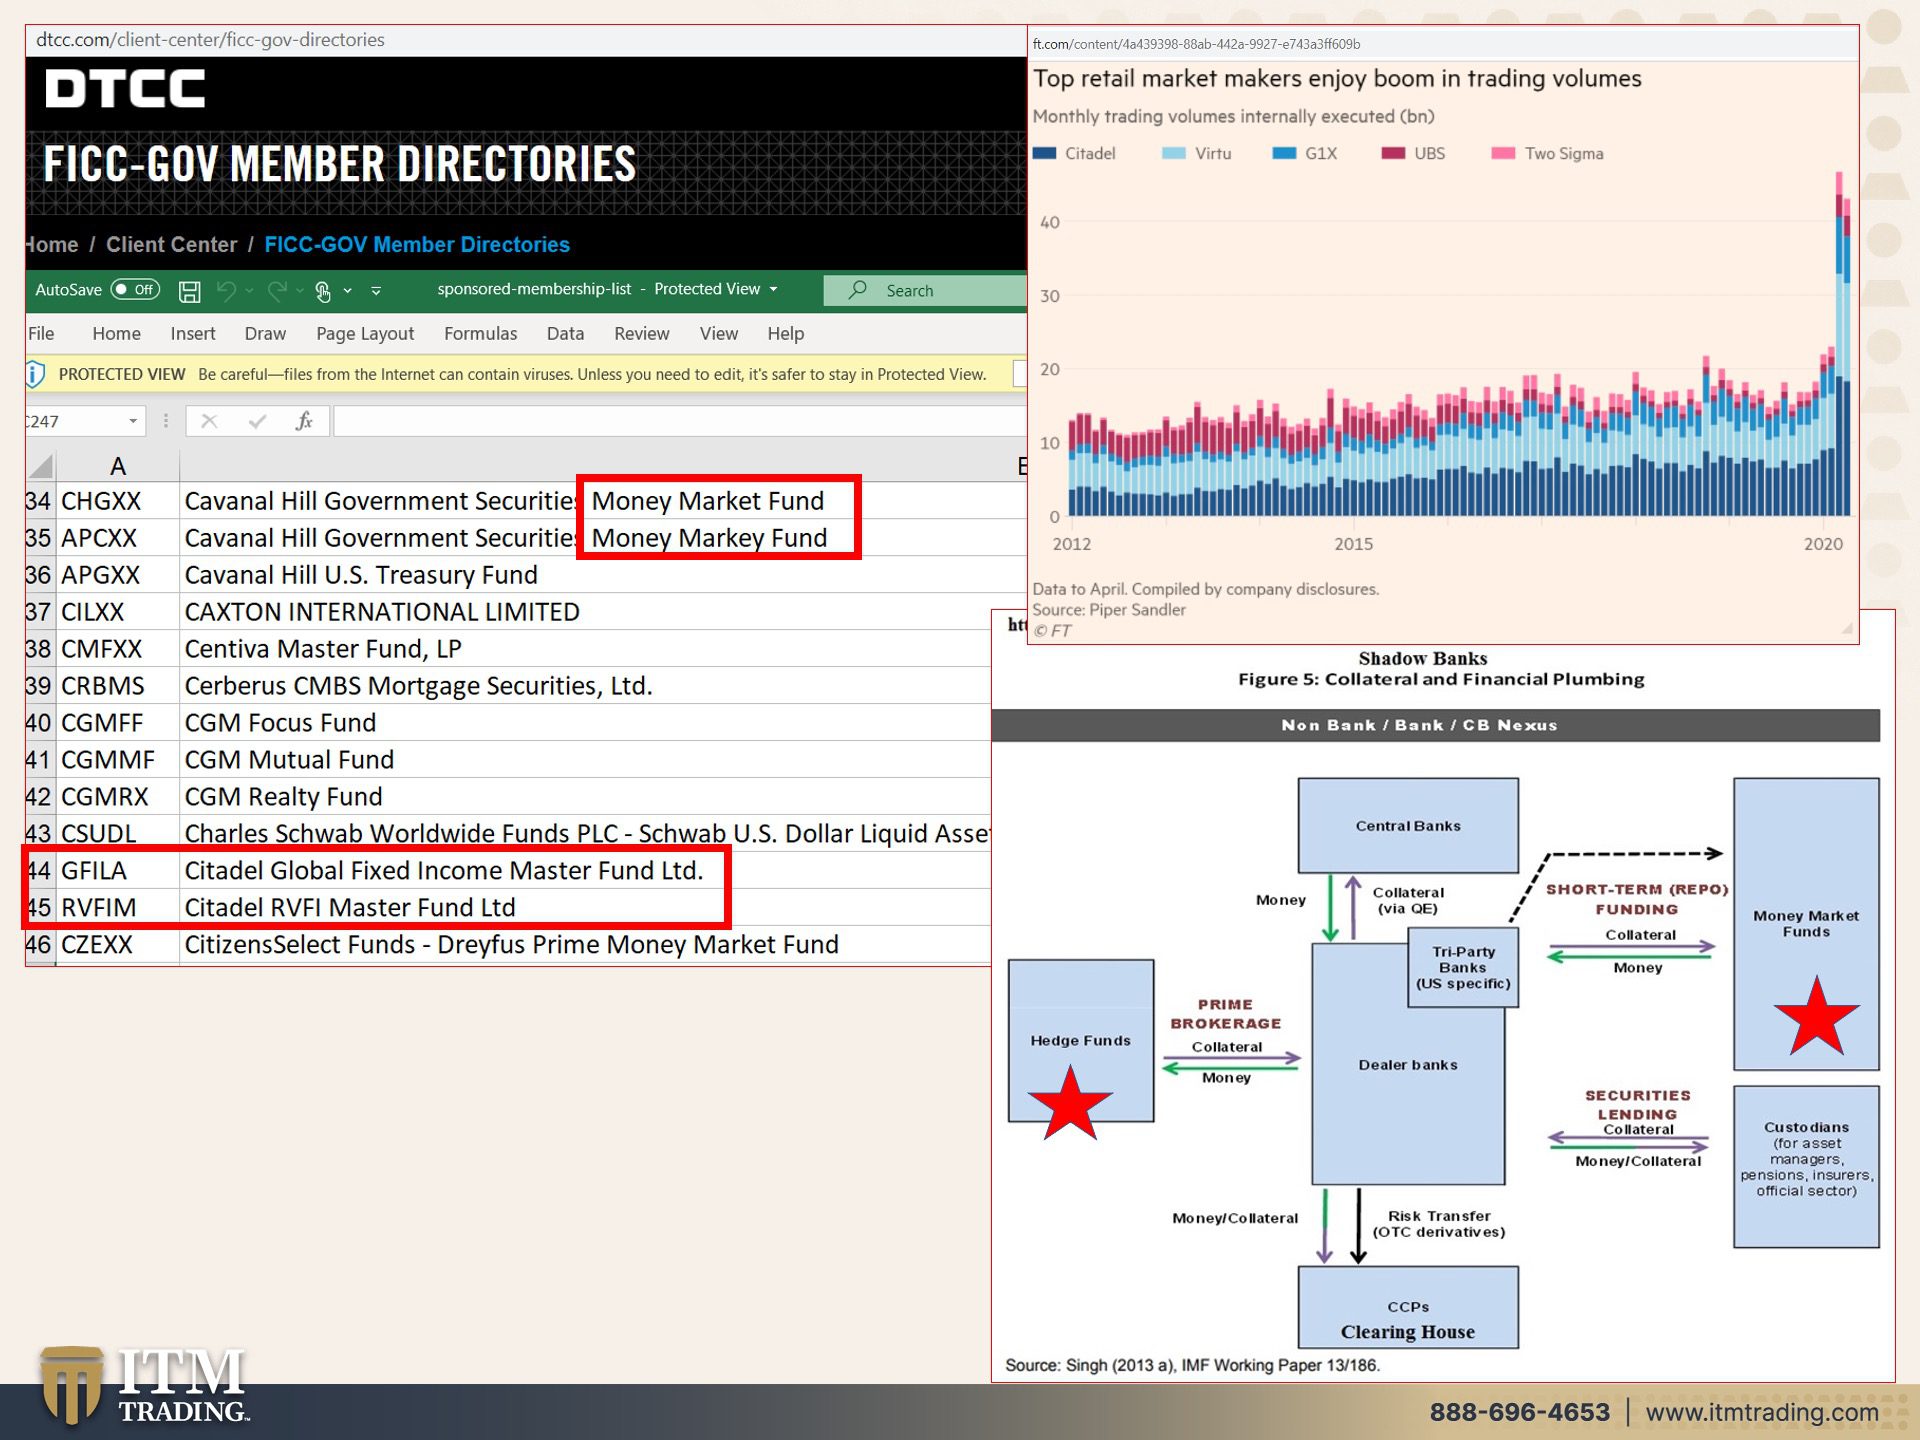The width and height of the screenshot is (1920, 1440).
Task: Click the dtcc.com URL address bar
Action: coord(526,40)
